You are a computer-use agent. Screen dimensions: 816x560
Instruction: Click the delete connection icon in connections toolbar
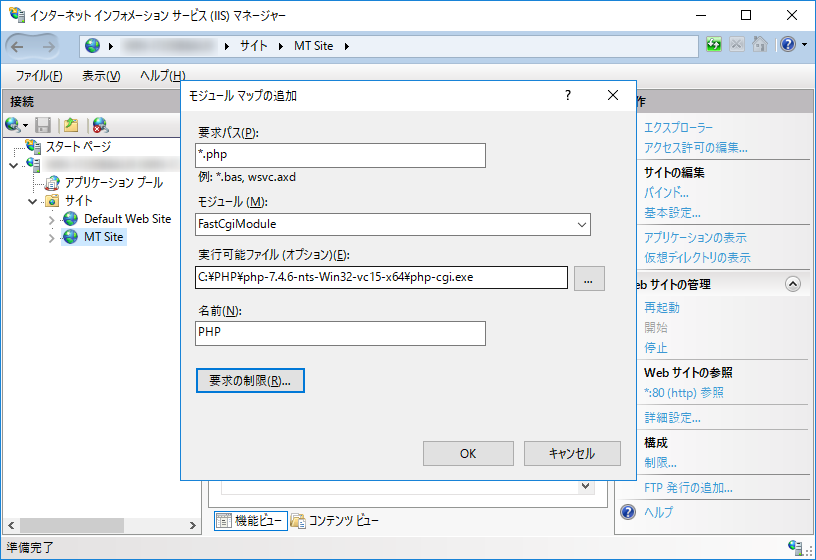[100, 125]
